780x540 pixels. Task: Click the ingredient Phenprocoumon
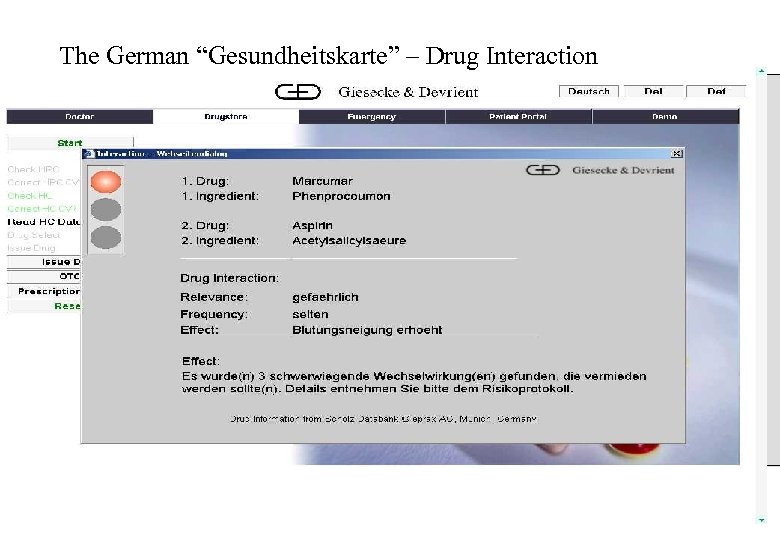tap(341, 196)
